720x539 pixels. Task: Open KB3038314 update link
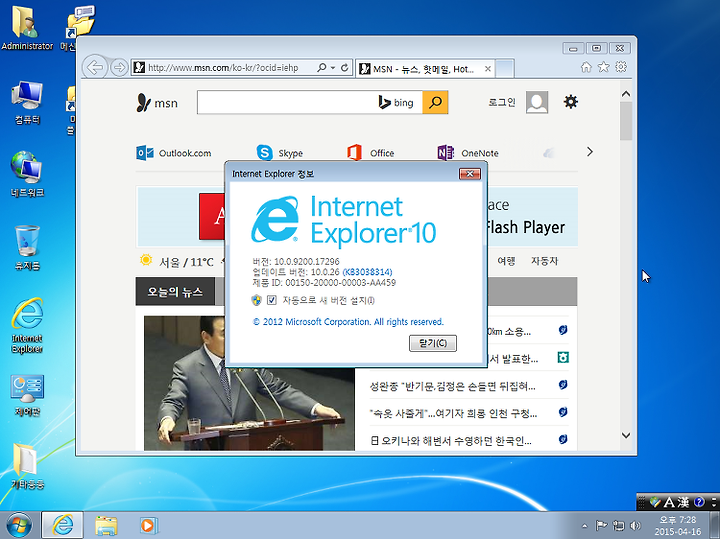click(367, 272)
